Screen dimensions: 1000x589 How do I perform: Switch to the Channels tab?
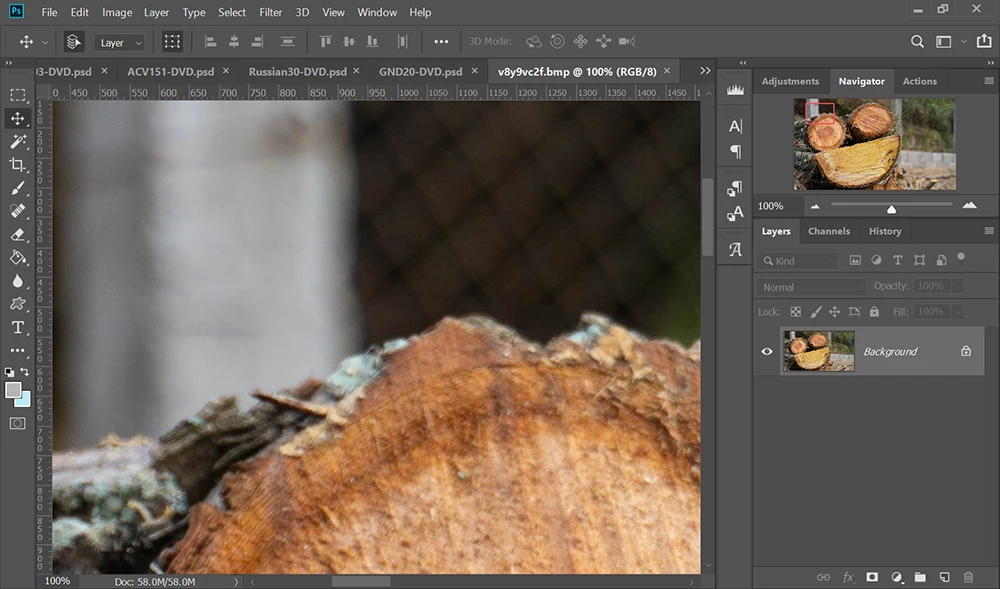[x=829, y=231]
